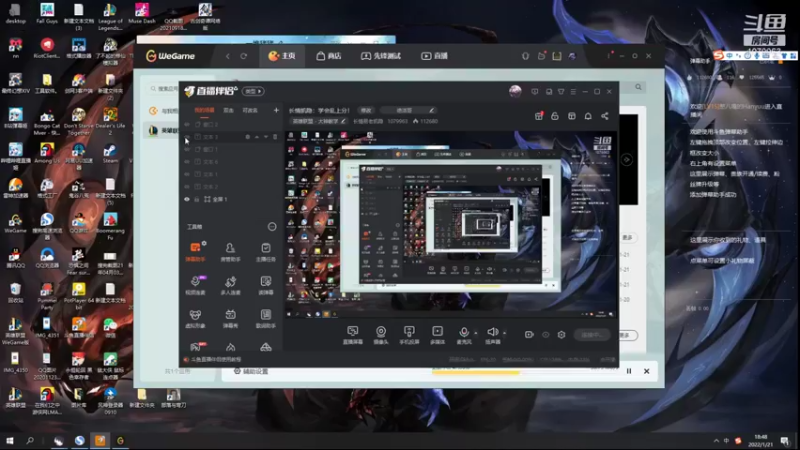Click the yellow WeGame download progress bar

tap(476, 373)
